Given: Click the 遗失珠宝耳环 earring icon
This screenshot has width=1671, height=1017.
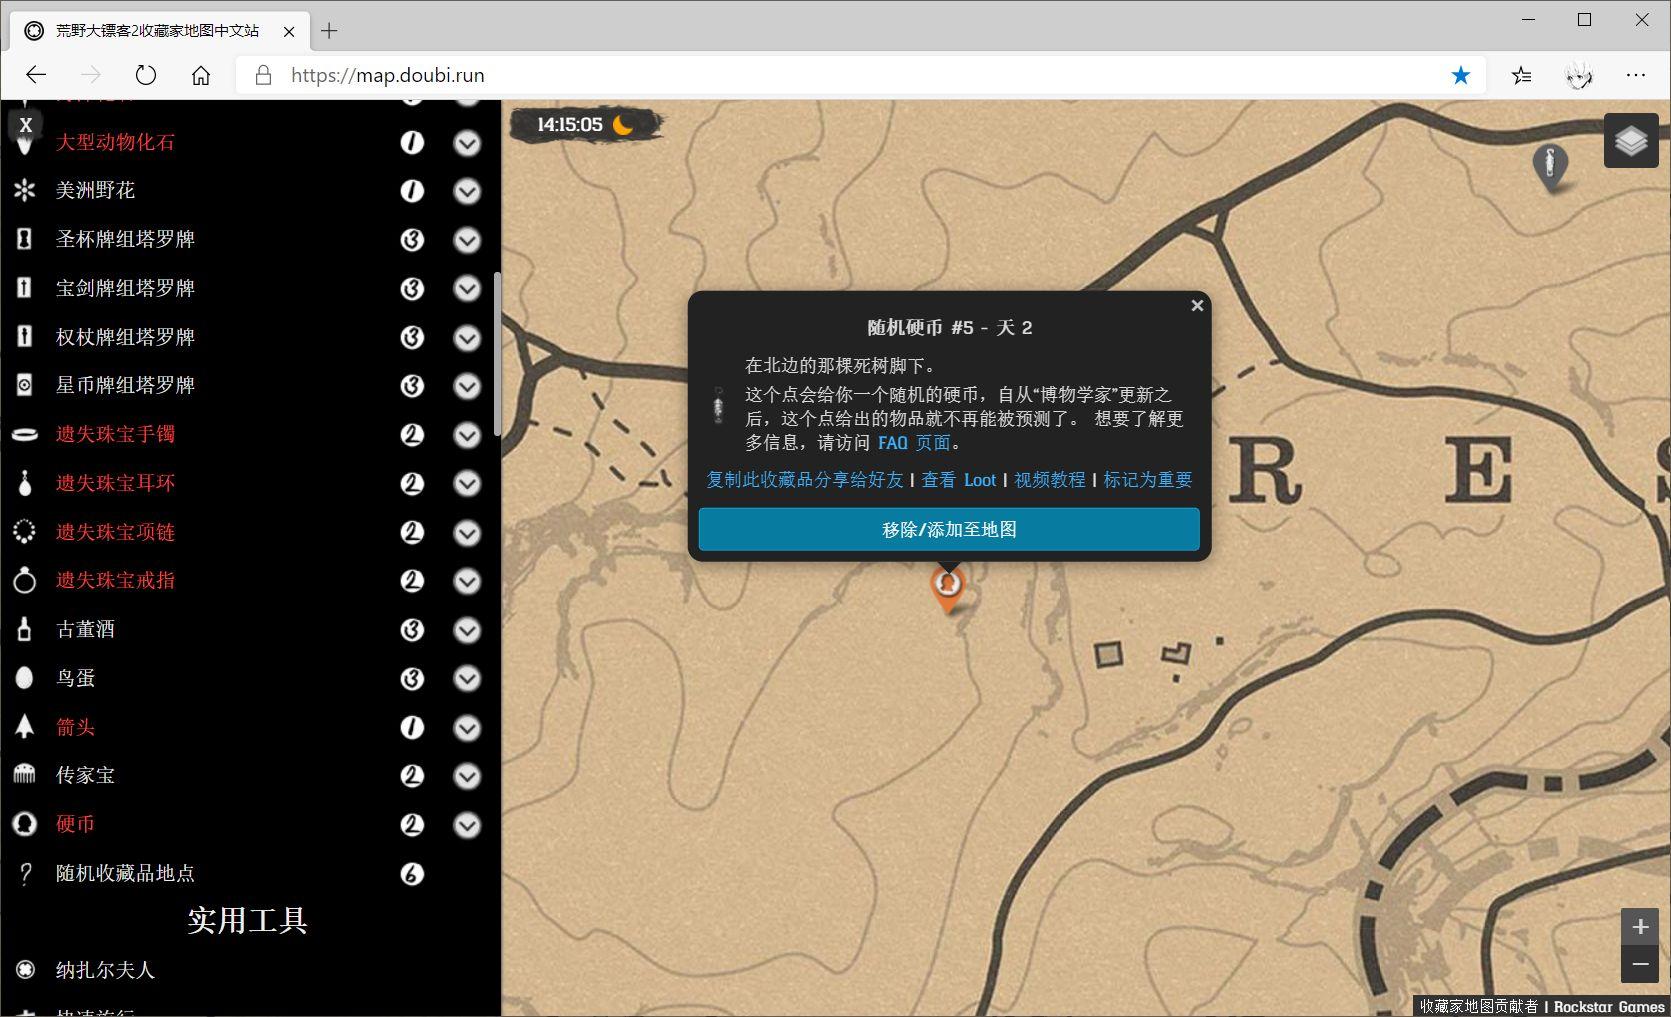Looking at the screenshot, I should tap(25, 483).
